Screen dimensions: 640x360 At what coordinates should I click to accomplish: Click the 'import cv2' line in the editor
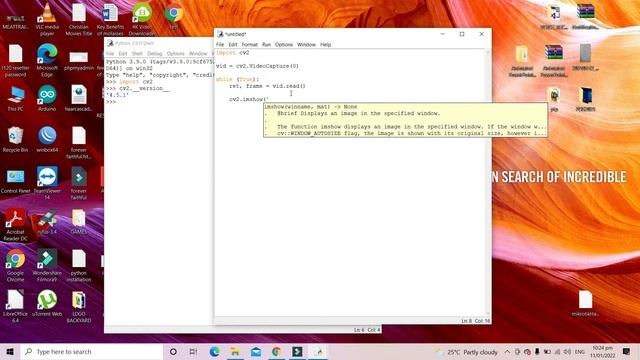(x=233, y=53)
